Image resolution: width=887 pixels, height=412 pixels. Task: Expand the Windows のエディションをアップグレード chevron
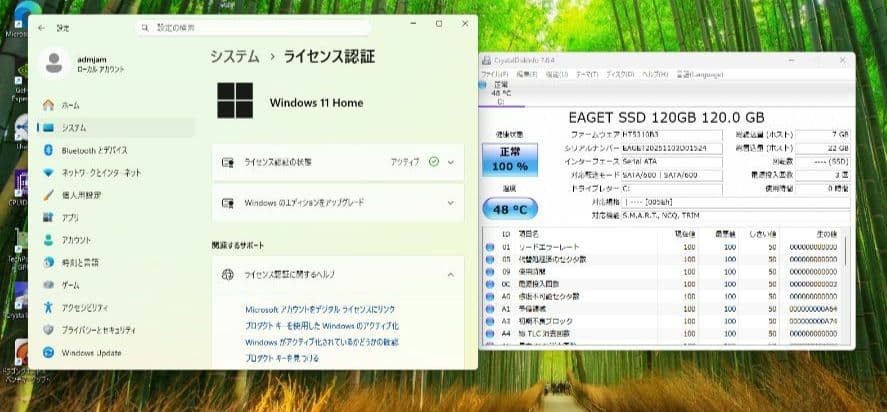point(451,203)
